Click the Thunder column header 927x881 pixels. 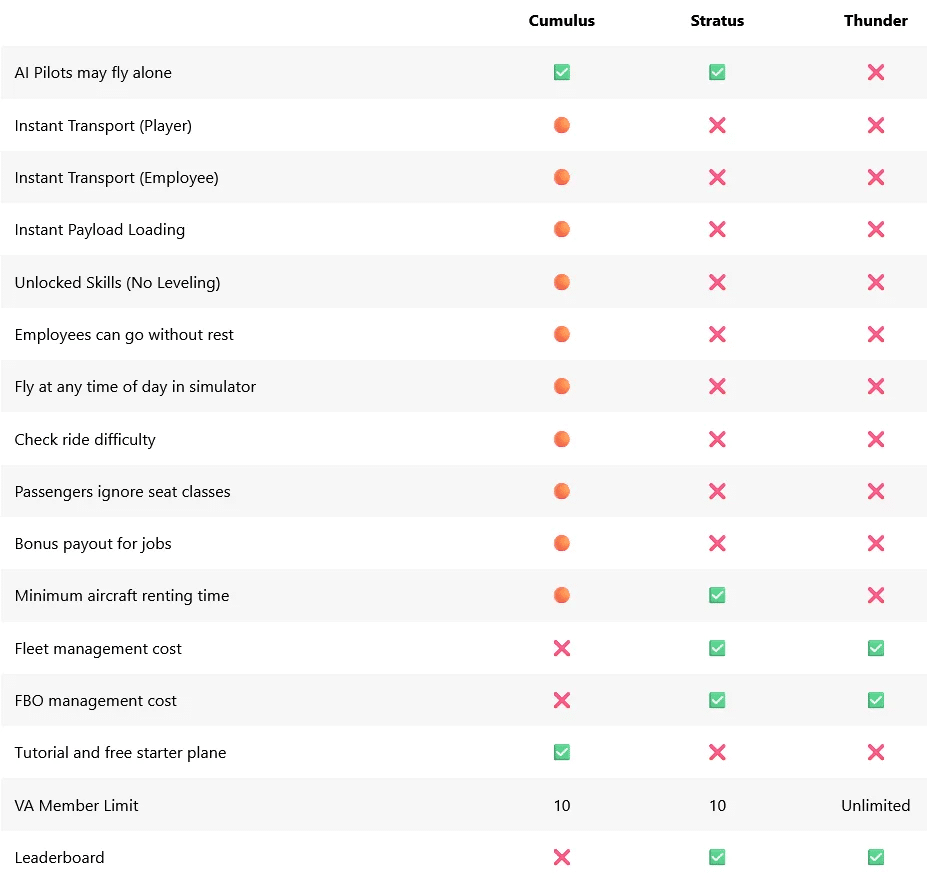click(875, 21)
